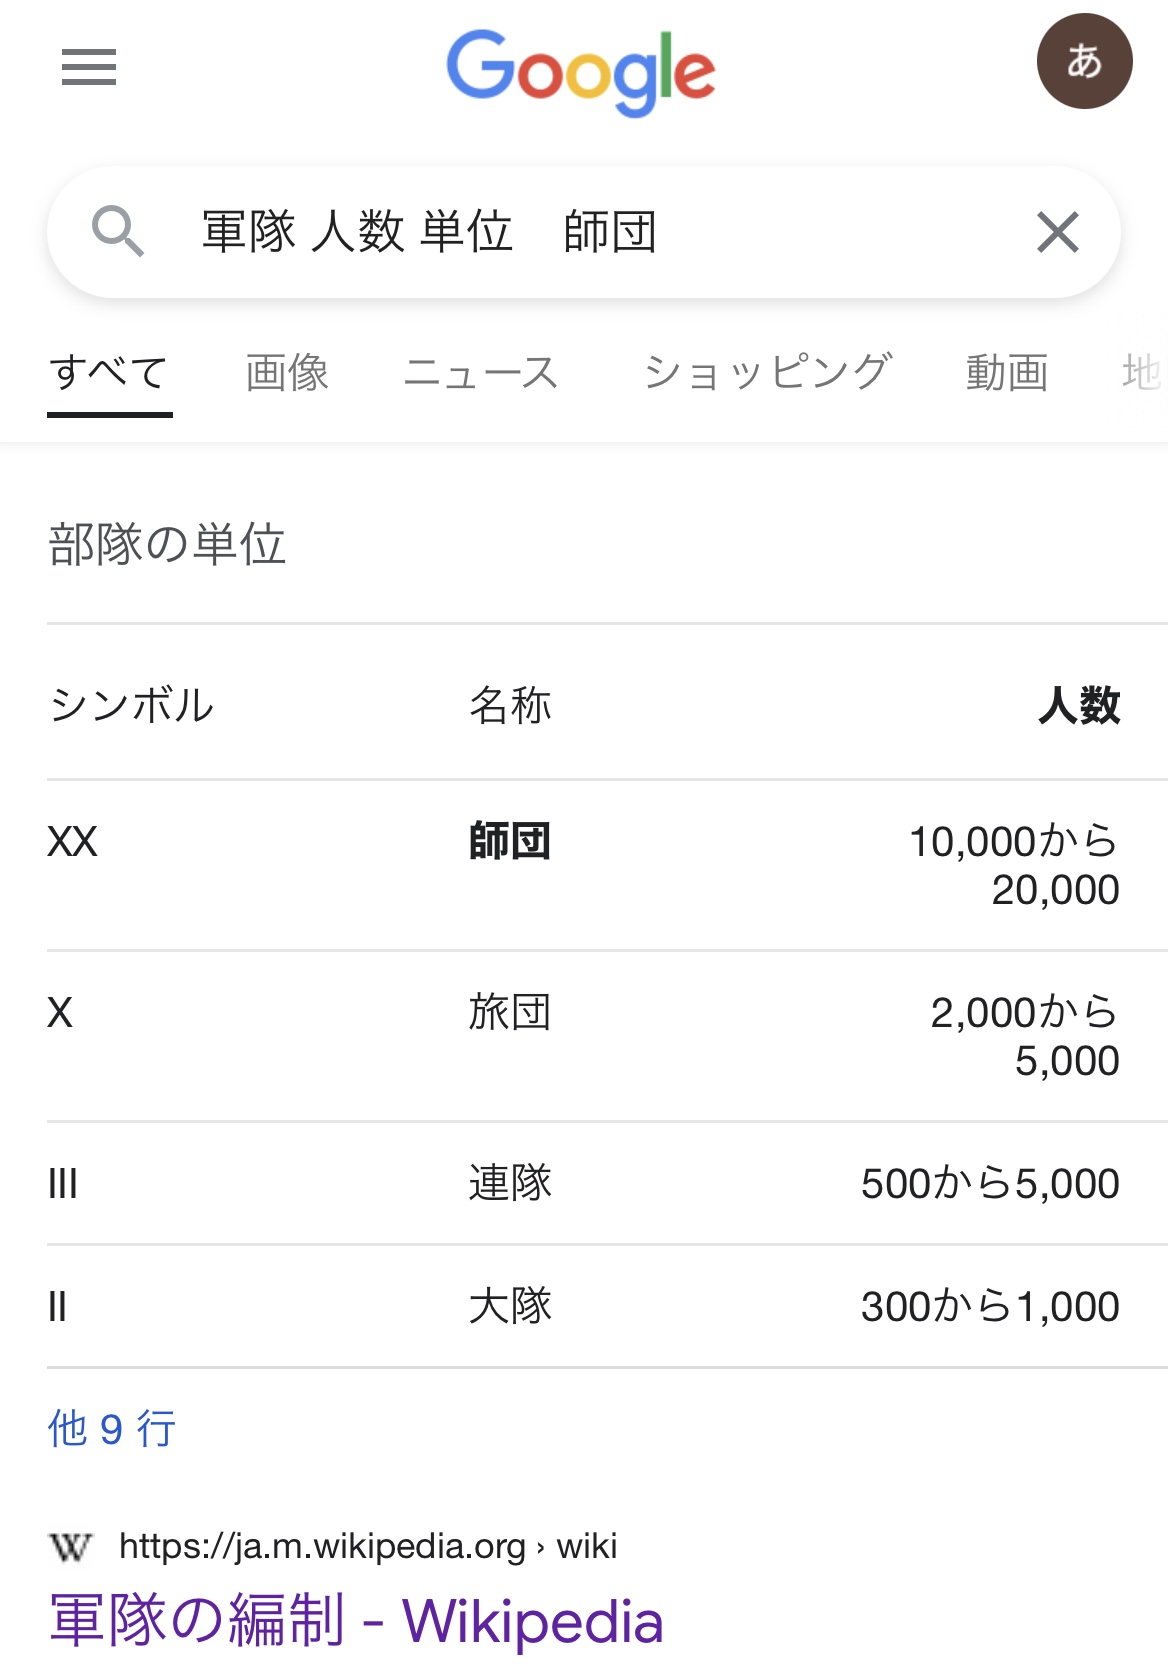Click the search magnifier icon
Screen dimensions: 1168x1671
click(118, 232)
